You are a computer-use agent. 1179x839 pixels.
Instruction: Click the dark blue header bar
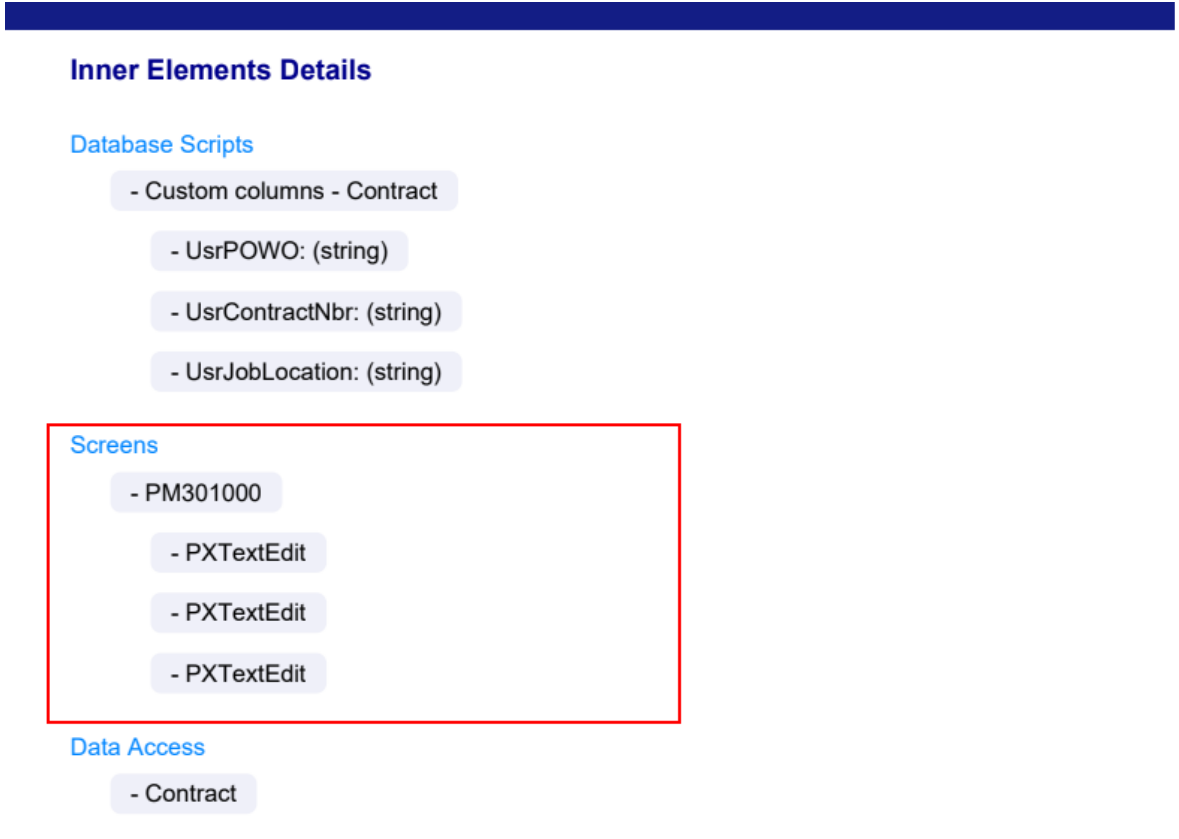589,16
